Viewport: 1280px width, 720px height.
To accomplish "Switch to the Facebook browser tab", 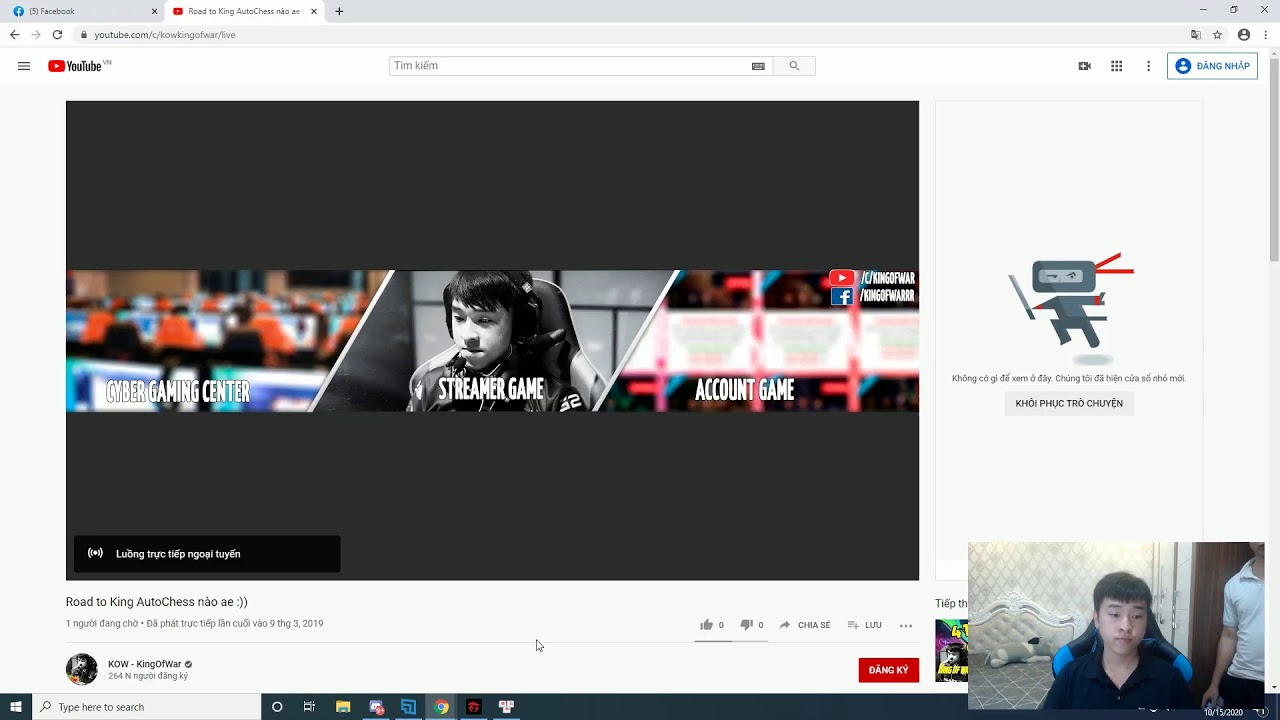I will click(80, 12).
